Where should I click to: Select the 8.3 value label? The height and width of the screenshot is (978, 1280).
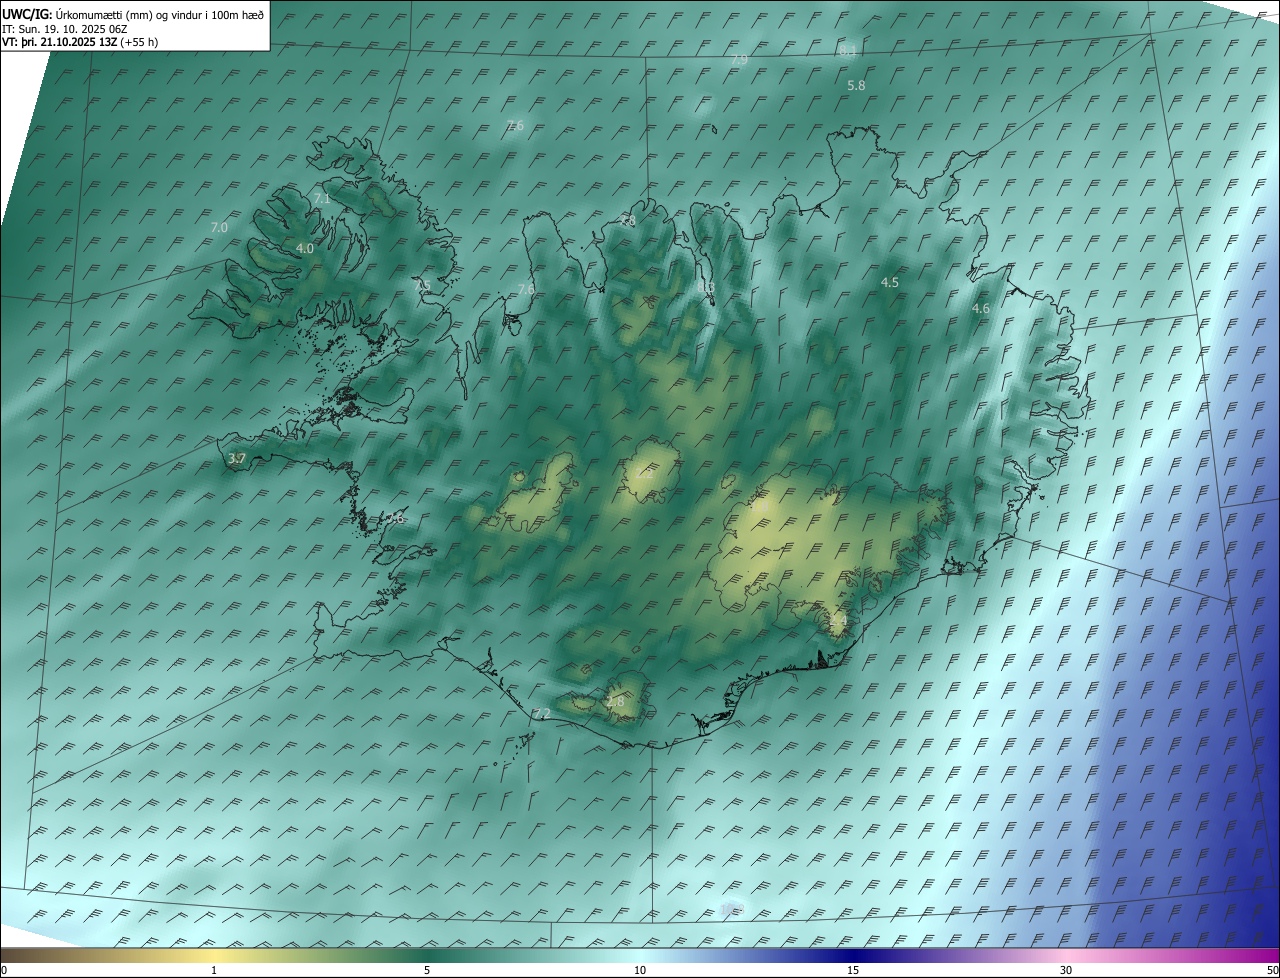(706, 288)
